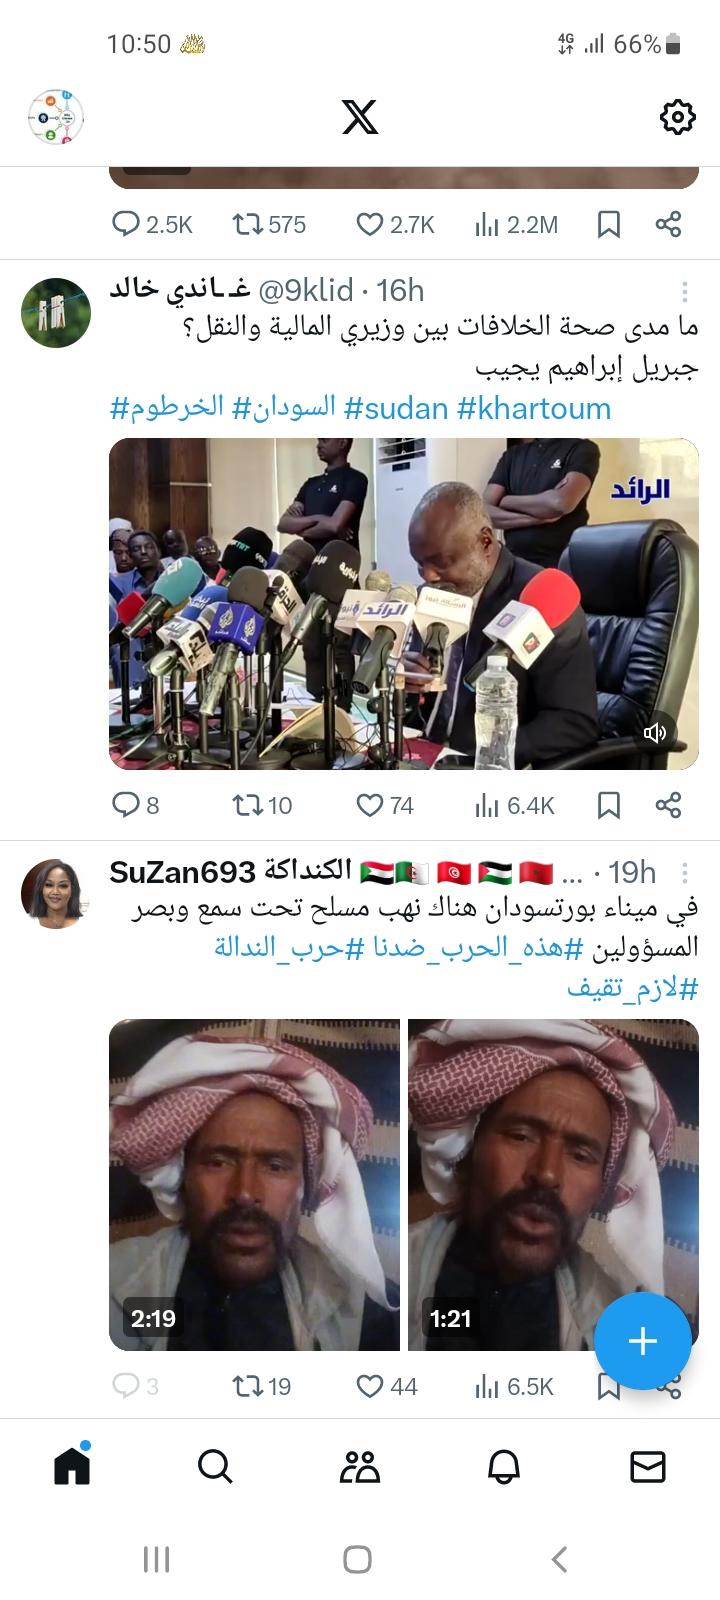Unmute the press conference video speaker icon
The height and width of the screenshot is (1600, 720).
(655, 734)
